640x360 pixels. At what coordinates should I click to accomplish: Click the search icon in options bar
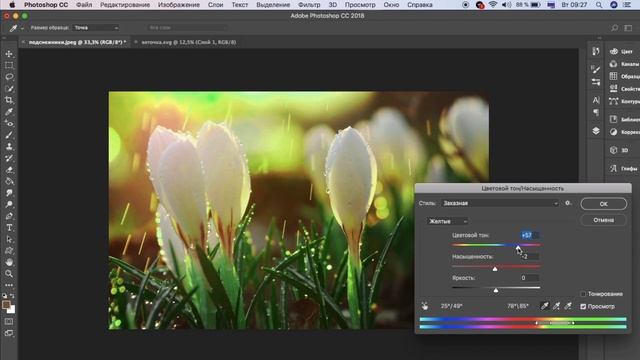point(614,28)
